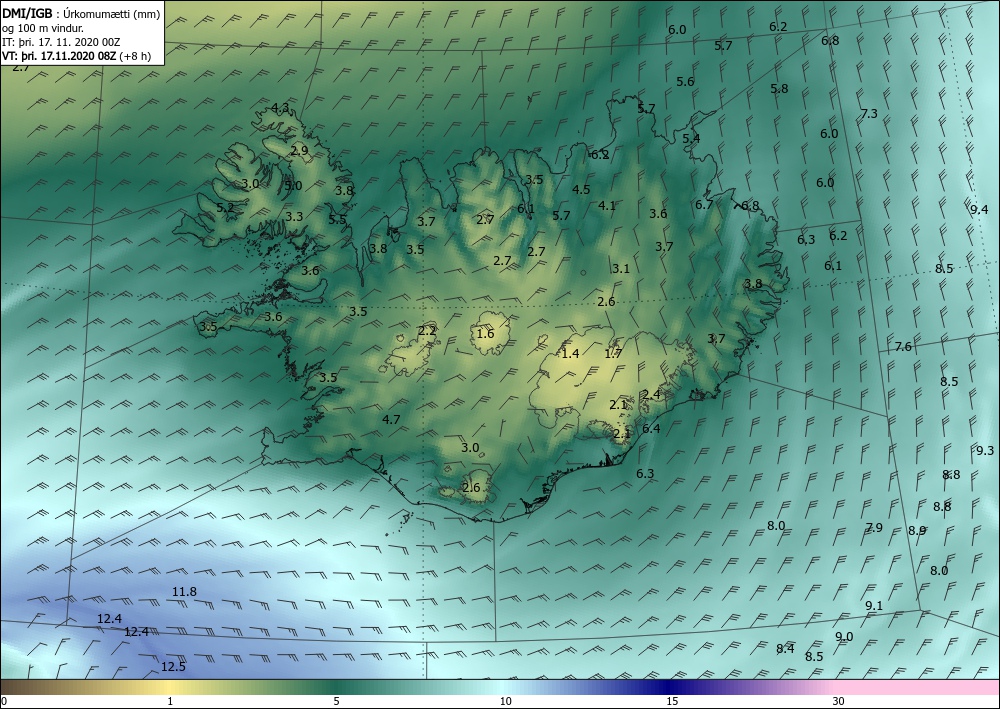Click the yellow section of the color scale above label 1
This screenshot has width=1000, height=709.
[170, 687]
